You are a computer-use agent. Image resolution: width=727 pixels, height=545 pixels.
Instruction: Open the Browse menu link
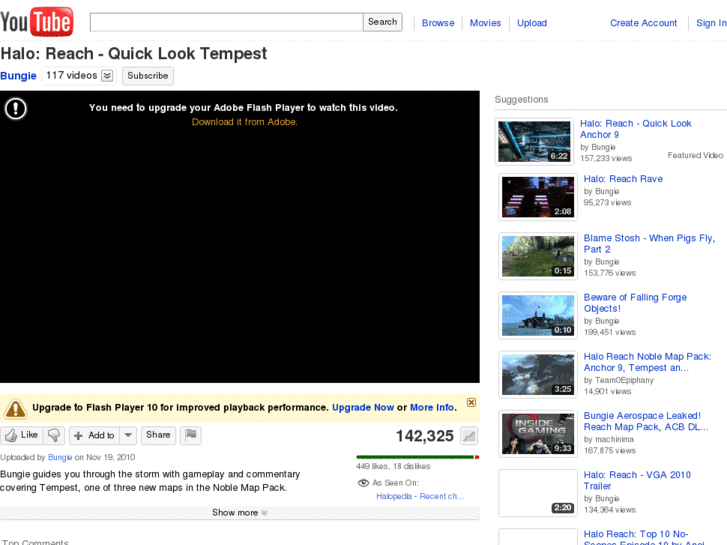[438, 23]
